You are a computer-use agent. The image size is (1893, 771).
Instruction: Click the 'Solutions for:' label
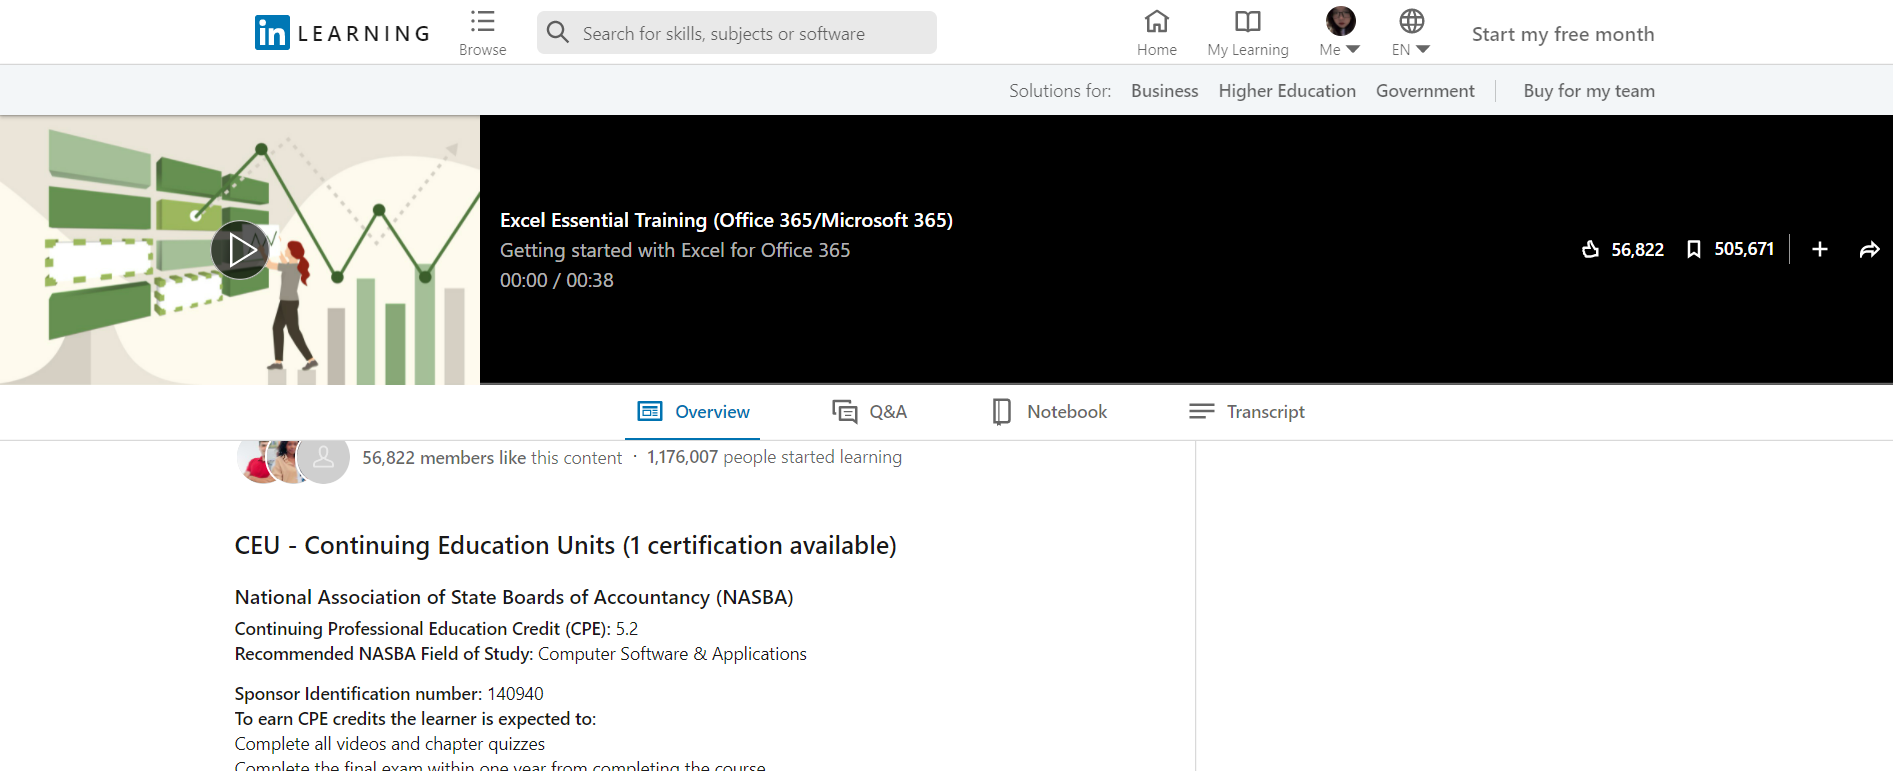click(x=1060, y=91)
